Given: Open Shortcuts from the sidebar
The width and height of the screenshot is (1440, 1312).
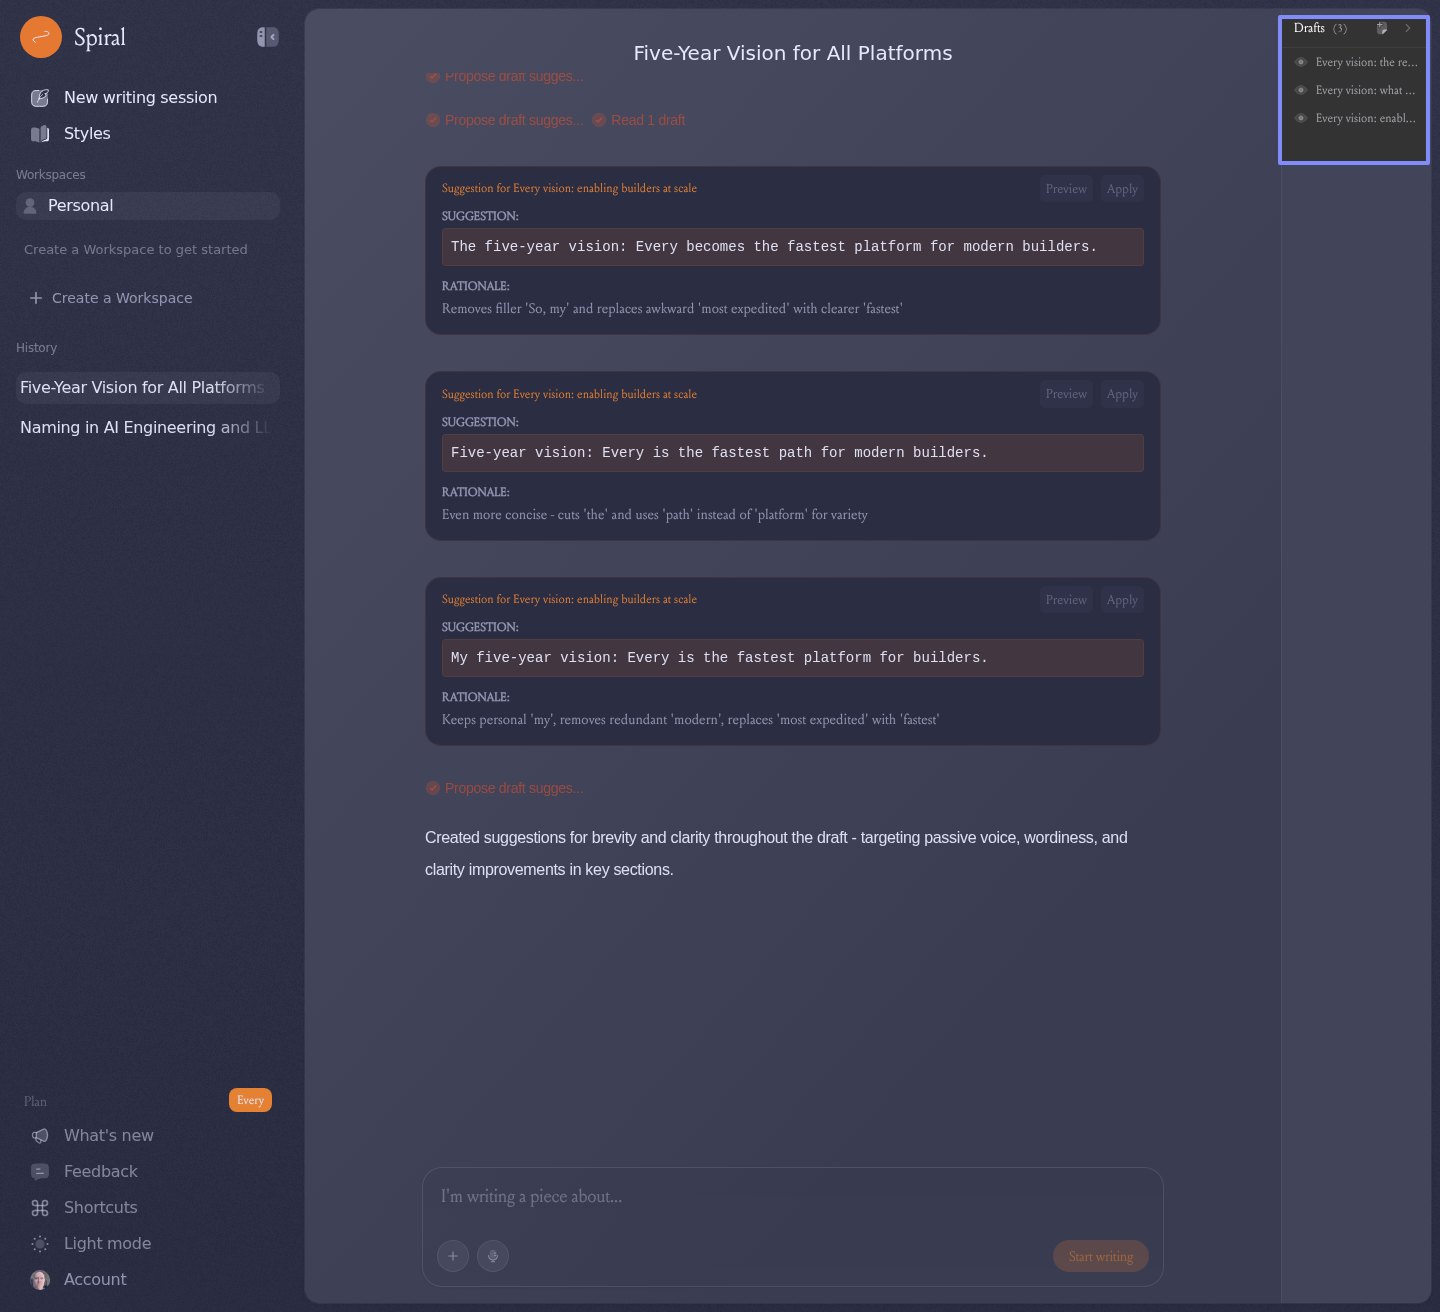Looking at the screenshot, I should [x=100, y=1207].
